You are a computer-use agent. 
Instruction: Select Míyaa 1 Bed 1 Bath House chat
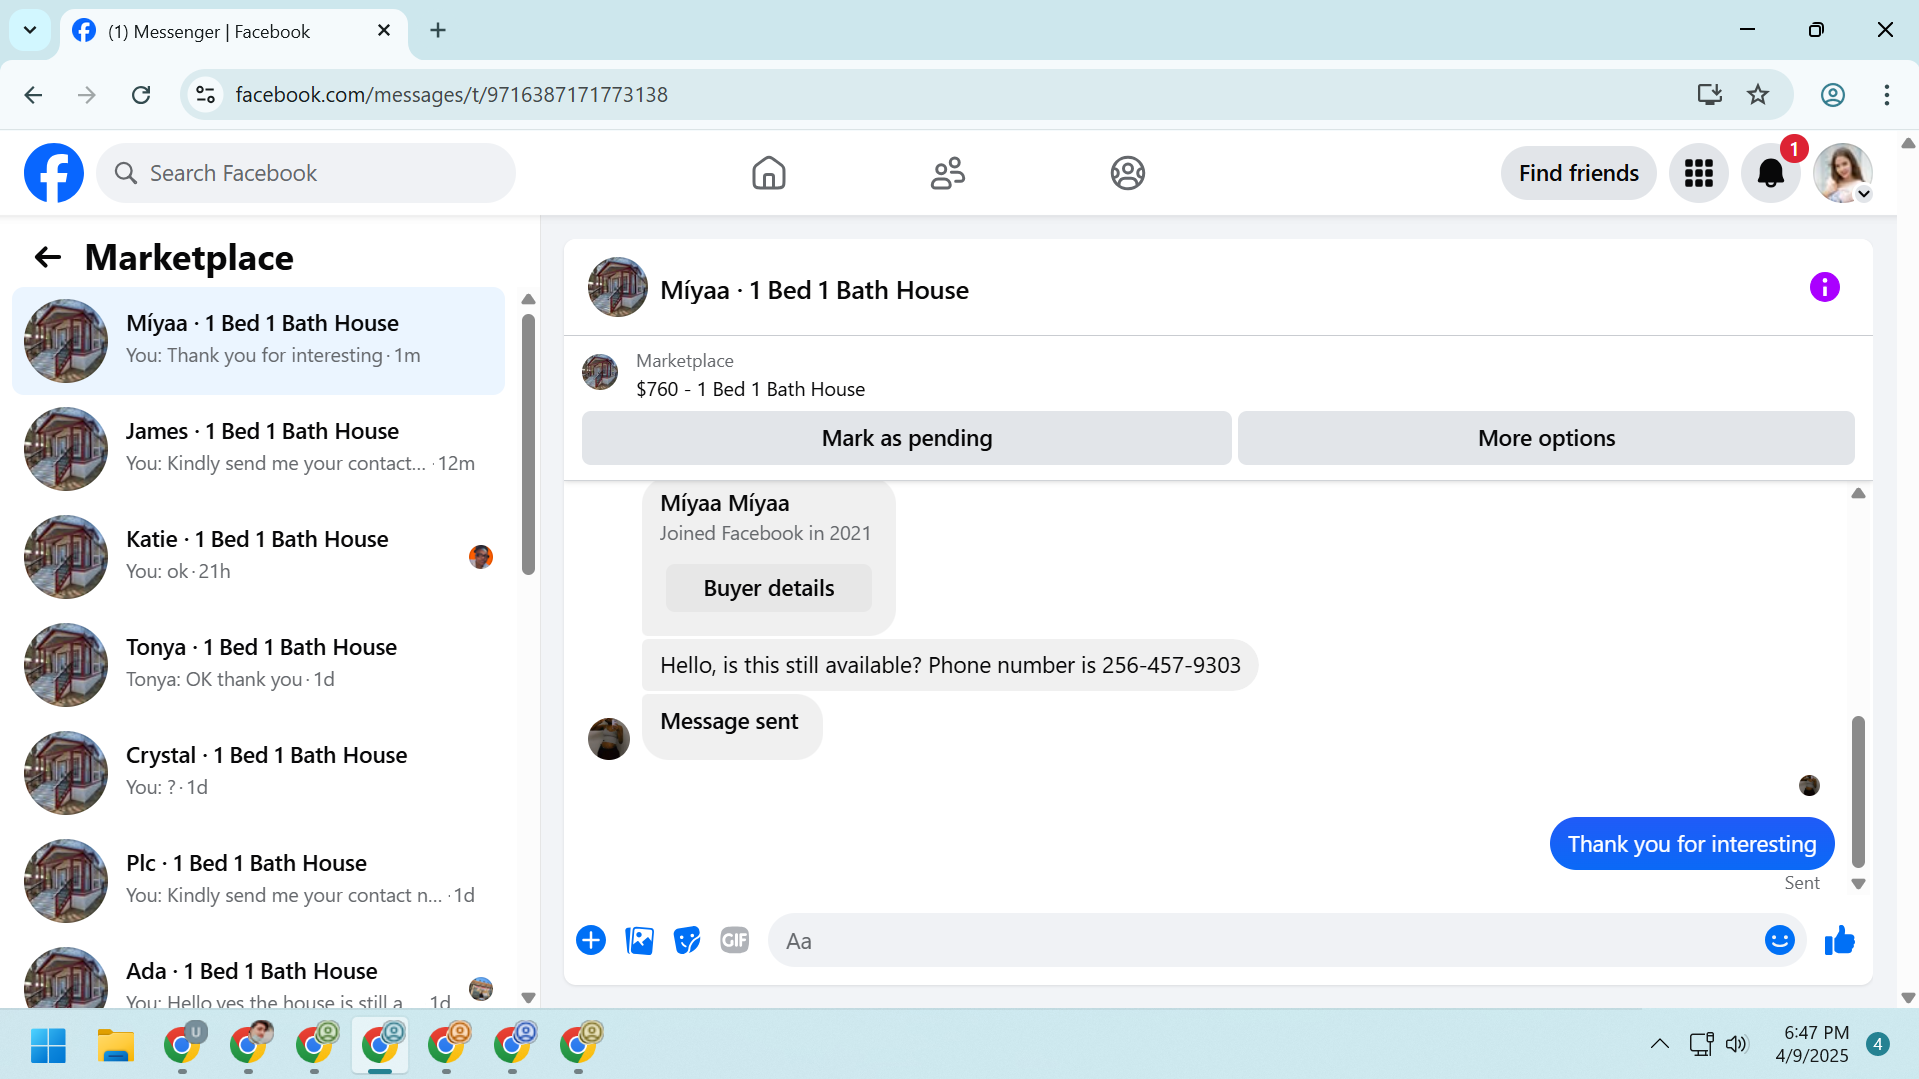[258, 341]
